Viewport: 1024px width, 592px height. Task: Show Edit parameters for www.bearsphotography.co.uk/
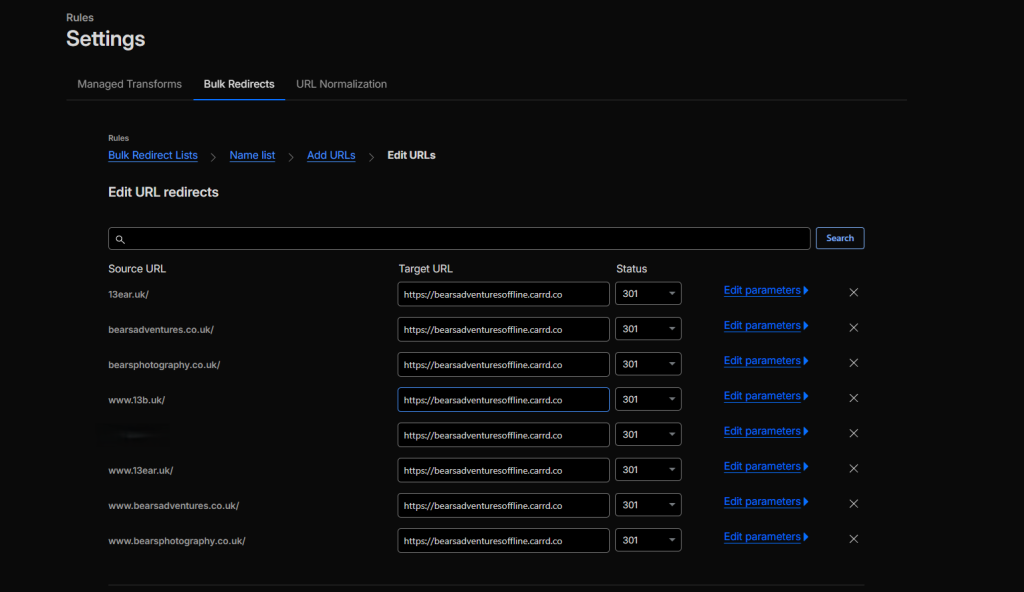tap(765, 537)
